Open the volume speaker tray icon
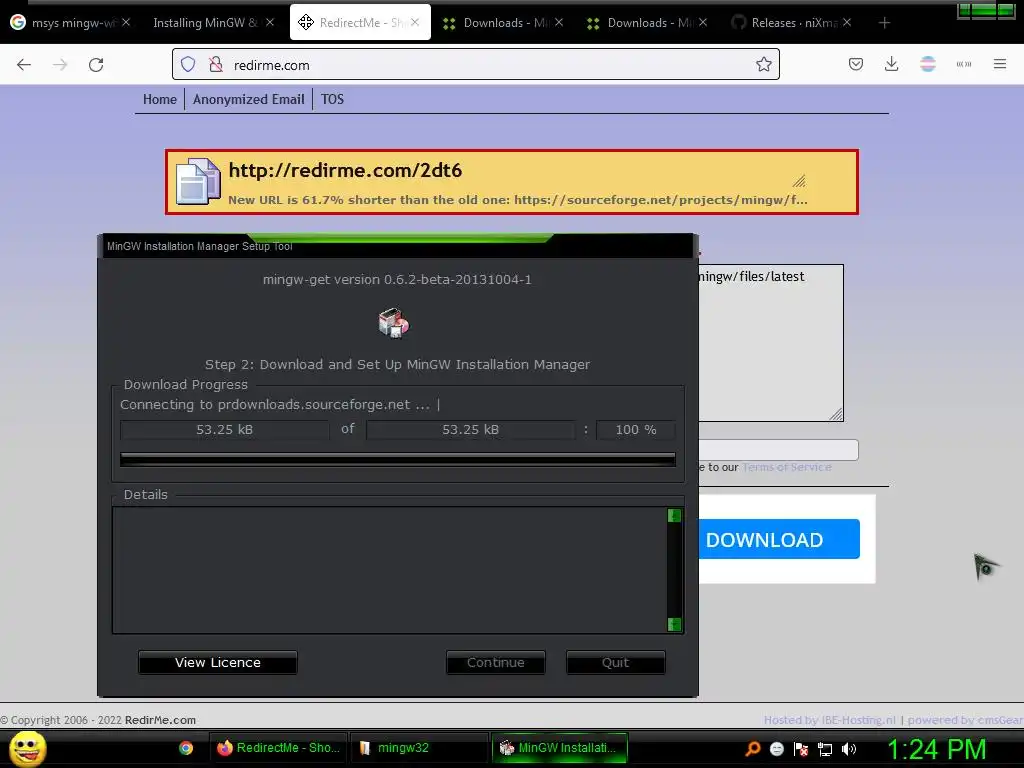This screenshot has width=1024, height=768. 849,749
